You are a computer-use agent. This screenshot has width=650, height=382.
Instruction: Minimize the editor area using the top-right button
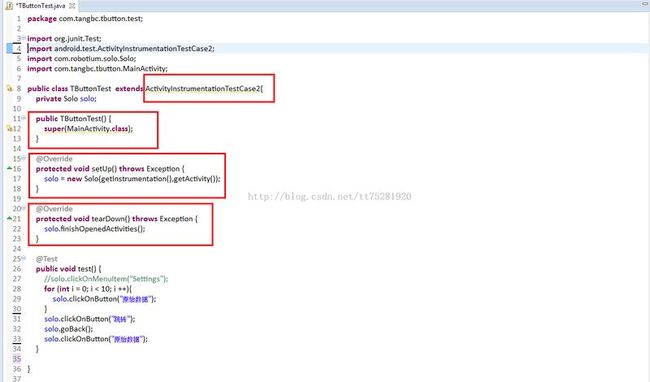pyautogui.click(x=645, y=3)
